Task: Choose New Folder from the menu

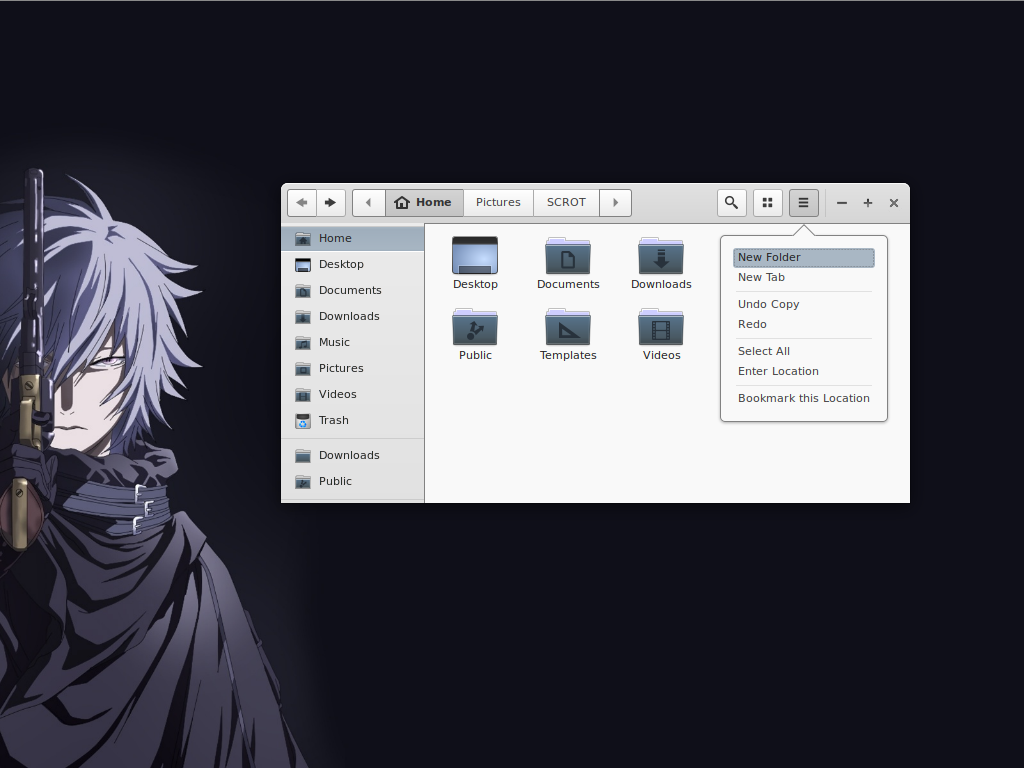Action: (x=804, y=257)
